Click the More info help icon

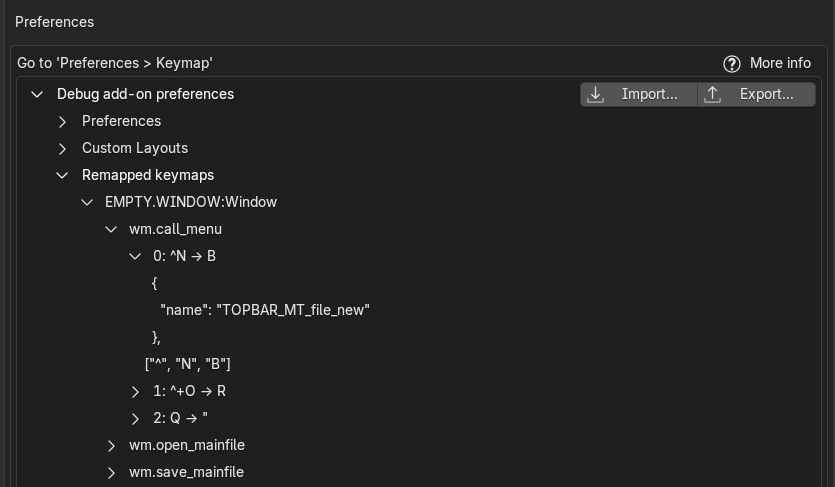(732, 64)
